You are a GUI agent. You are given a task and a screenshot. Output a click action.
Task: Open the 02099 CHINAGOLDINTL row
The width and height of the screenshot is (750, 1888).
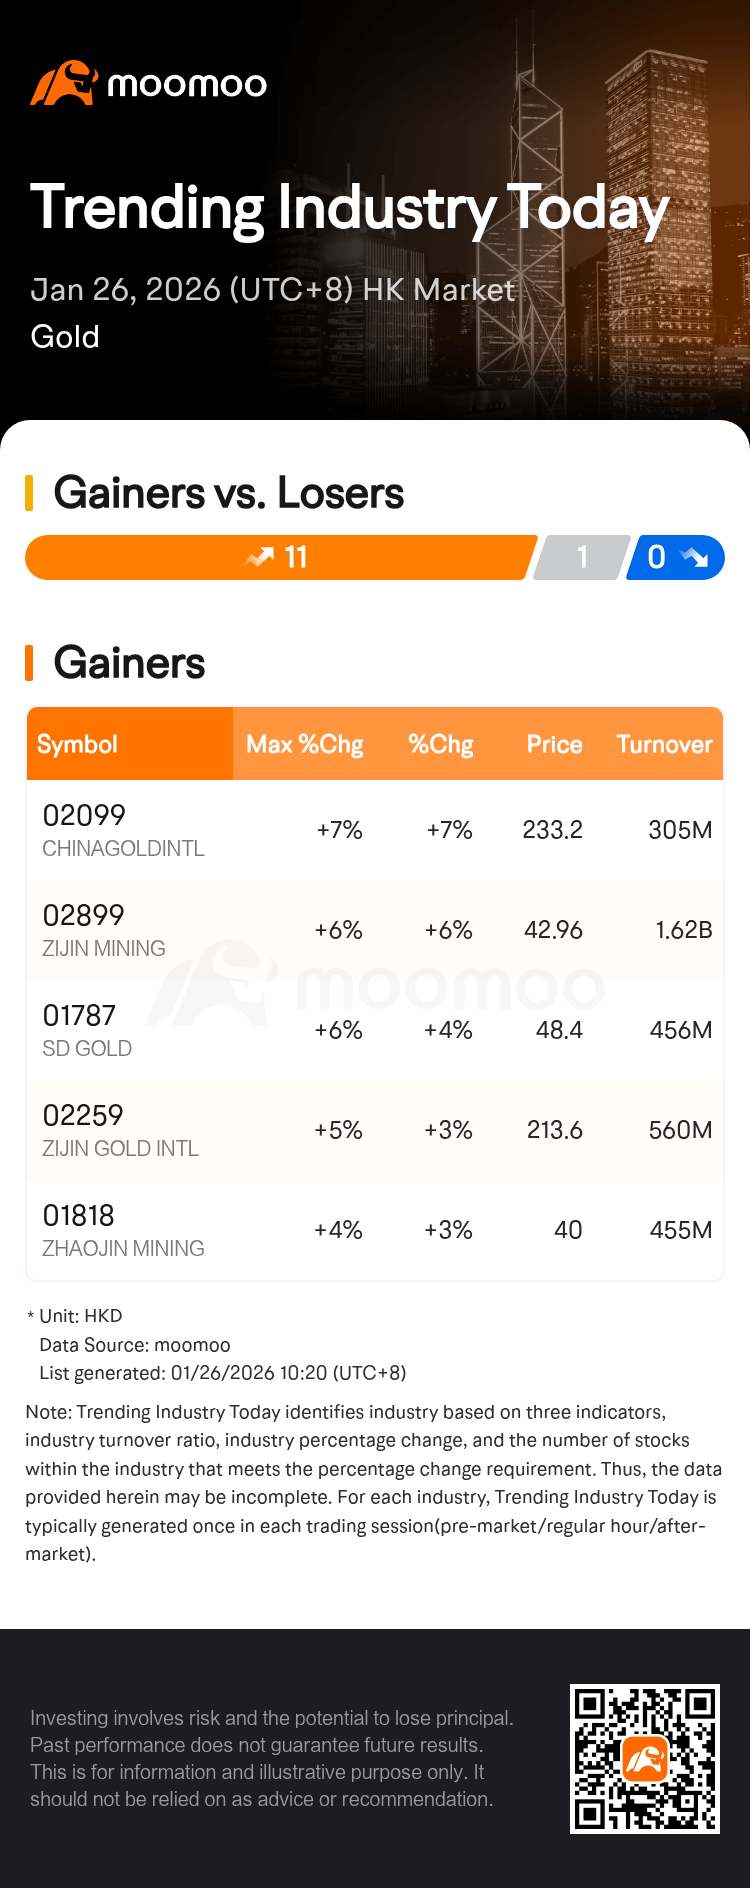[375, 830]
